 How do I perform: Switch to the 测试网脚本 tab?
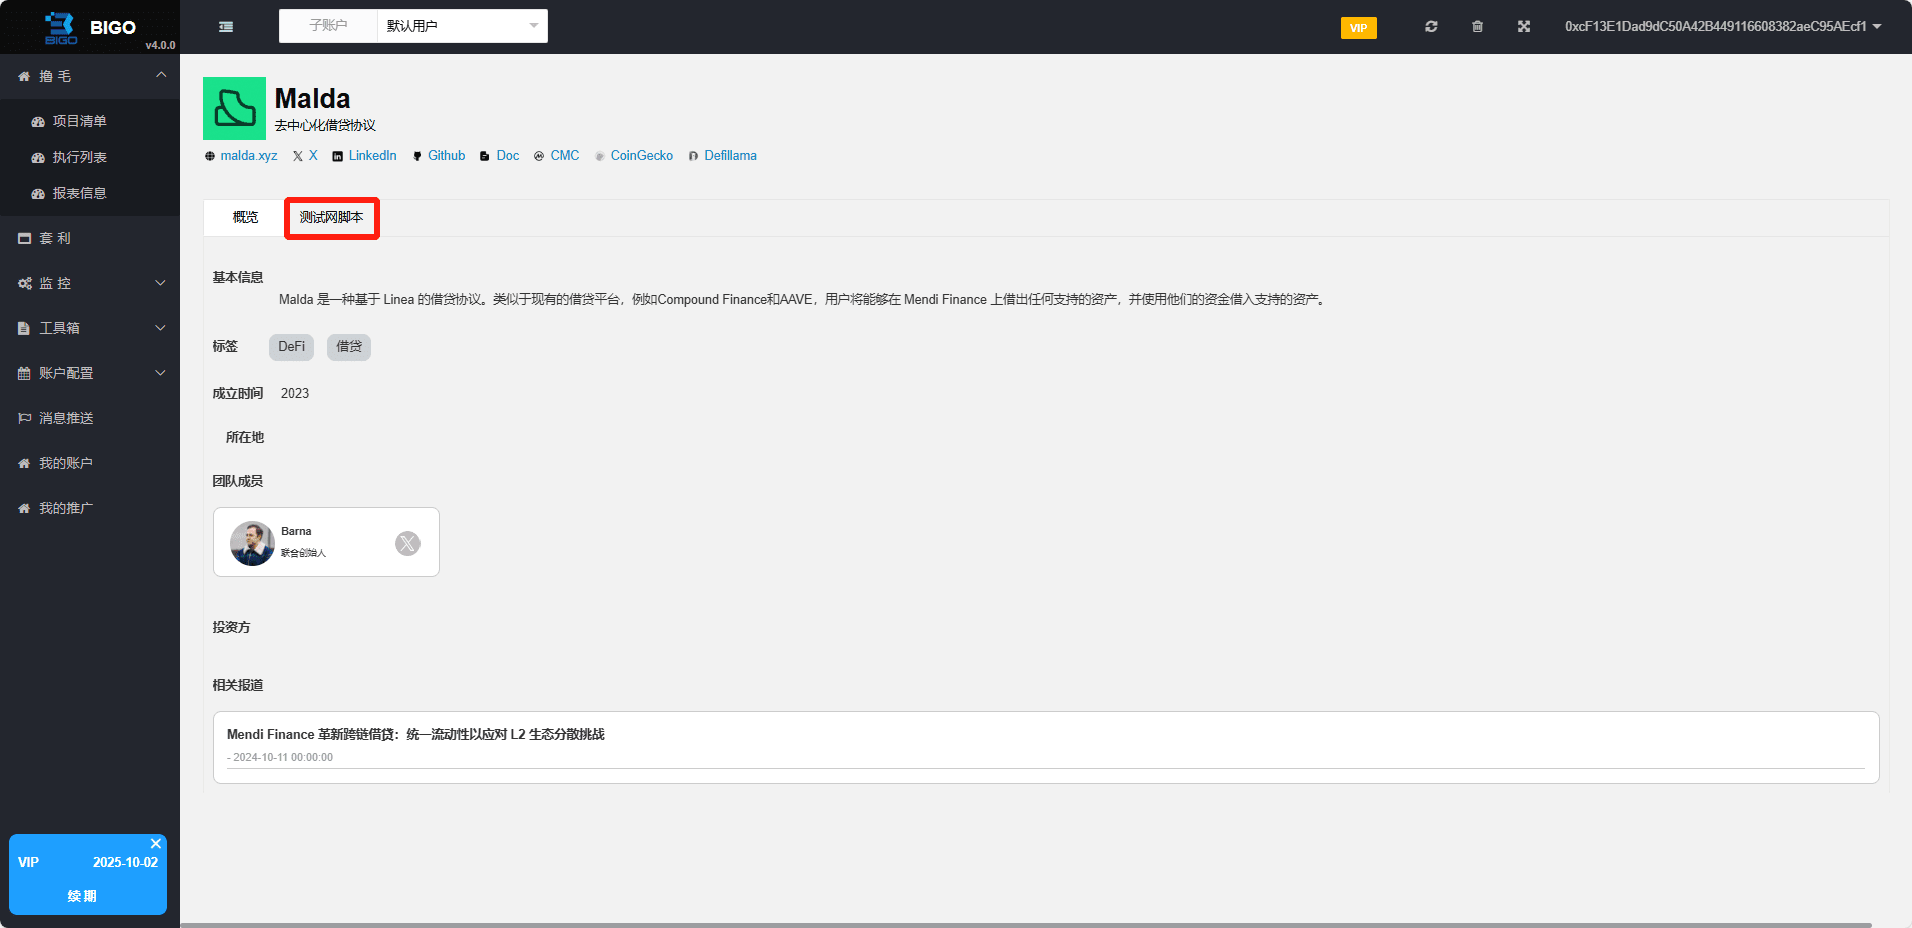coord(332,217)
